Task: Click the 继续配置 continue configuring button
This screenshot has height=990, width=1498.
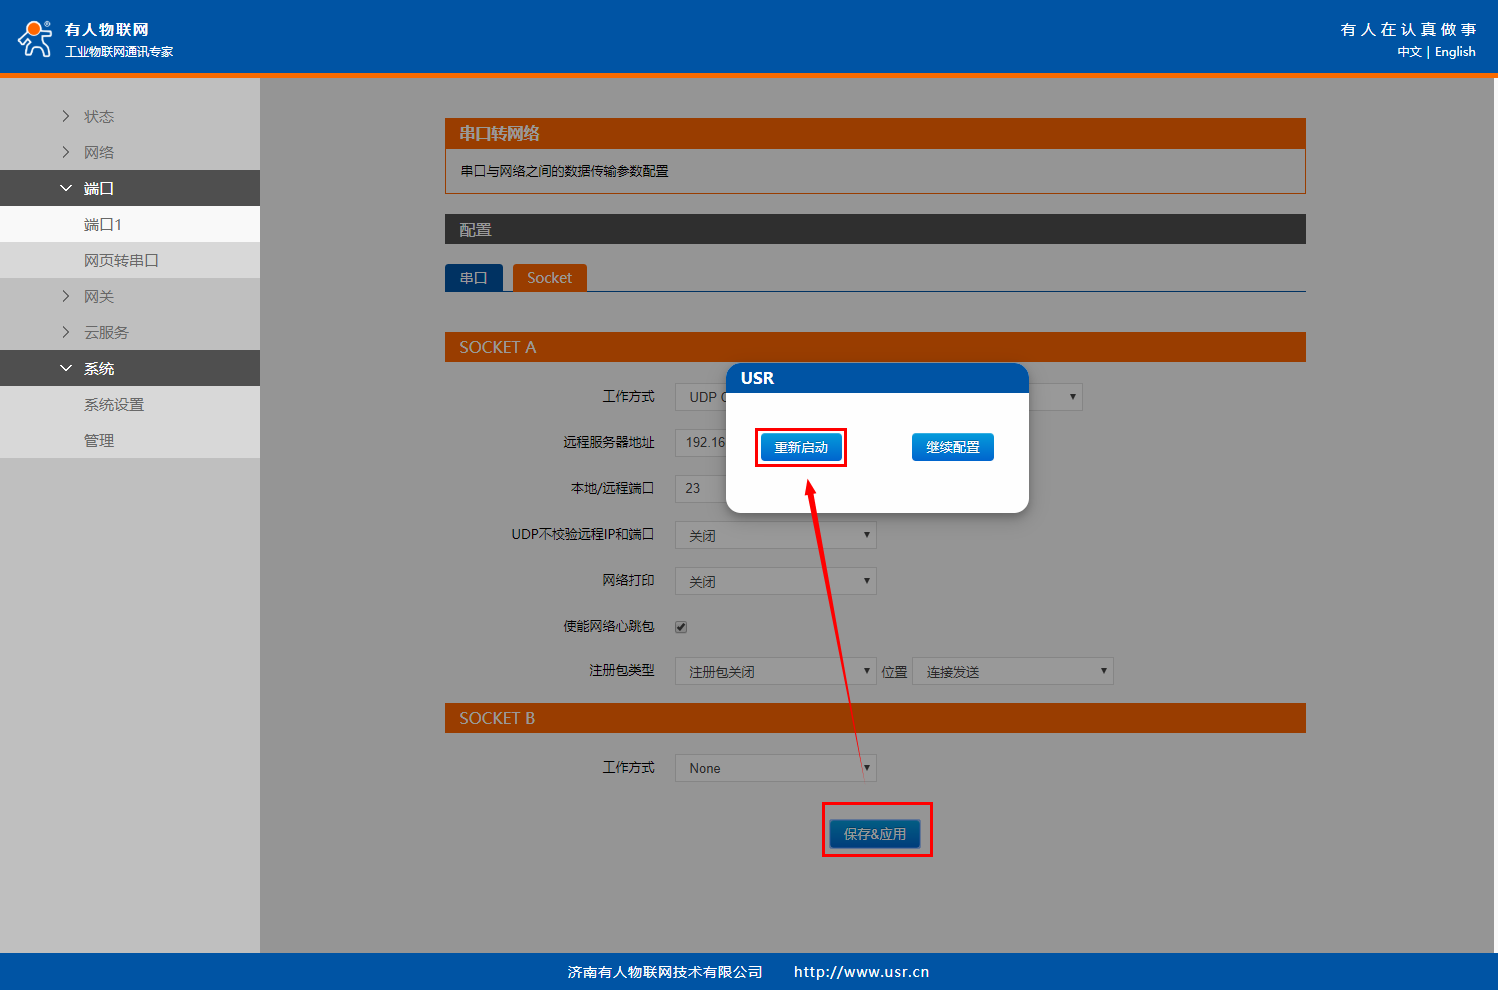Action: coord(952,447)
